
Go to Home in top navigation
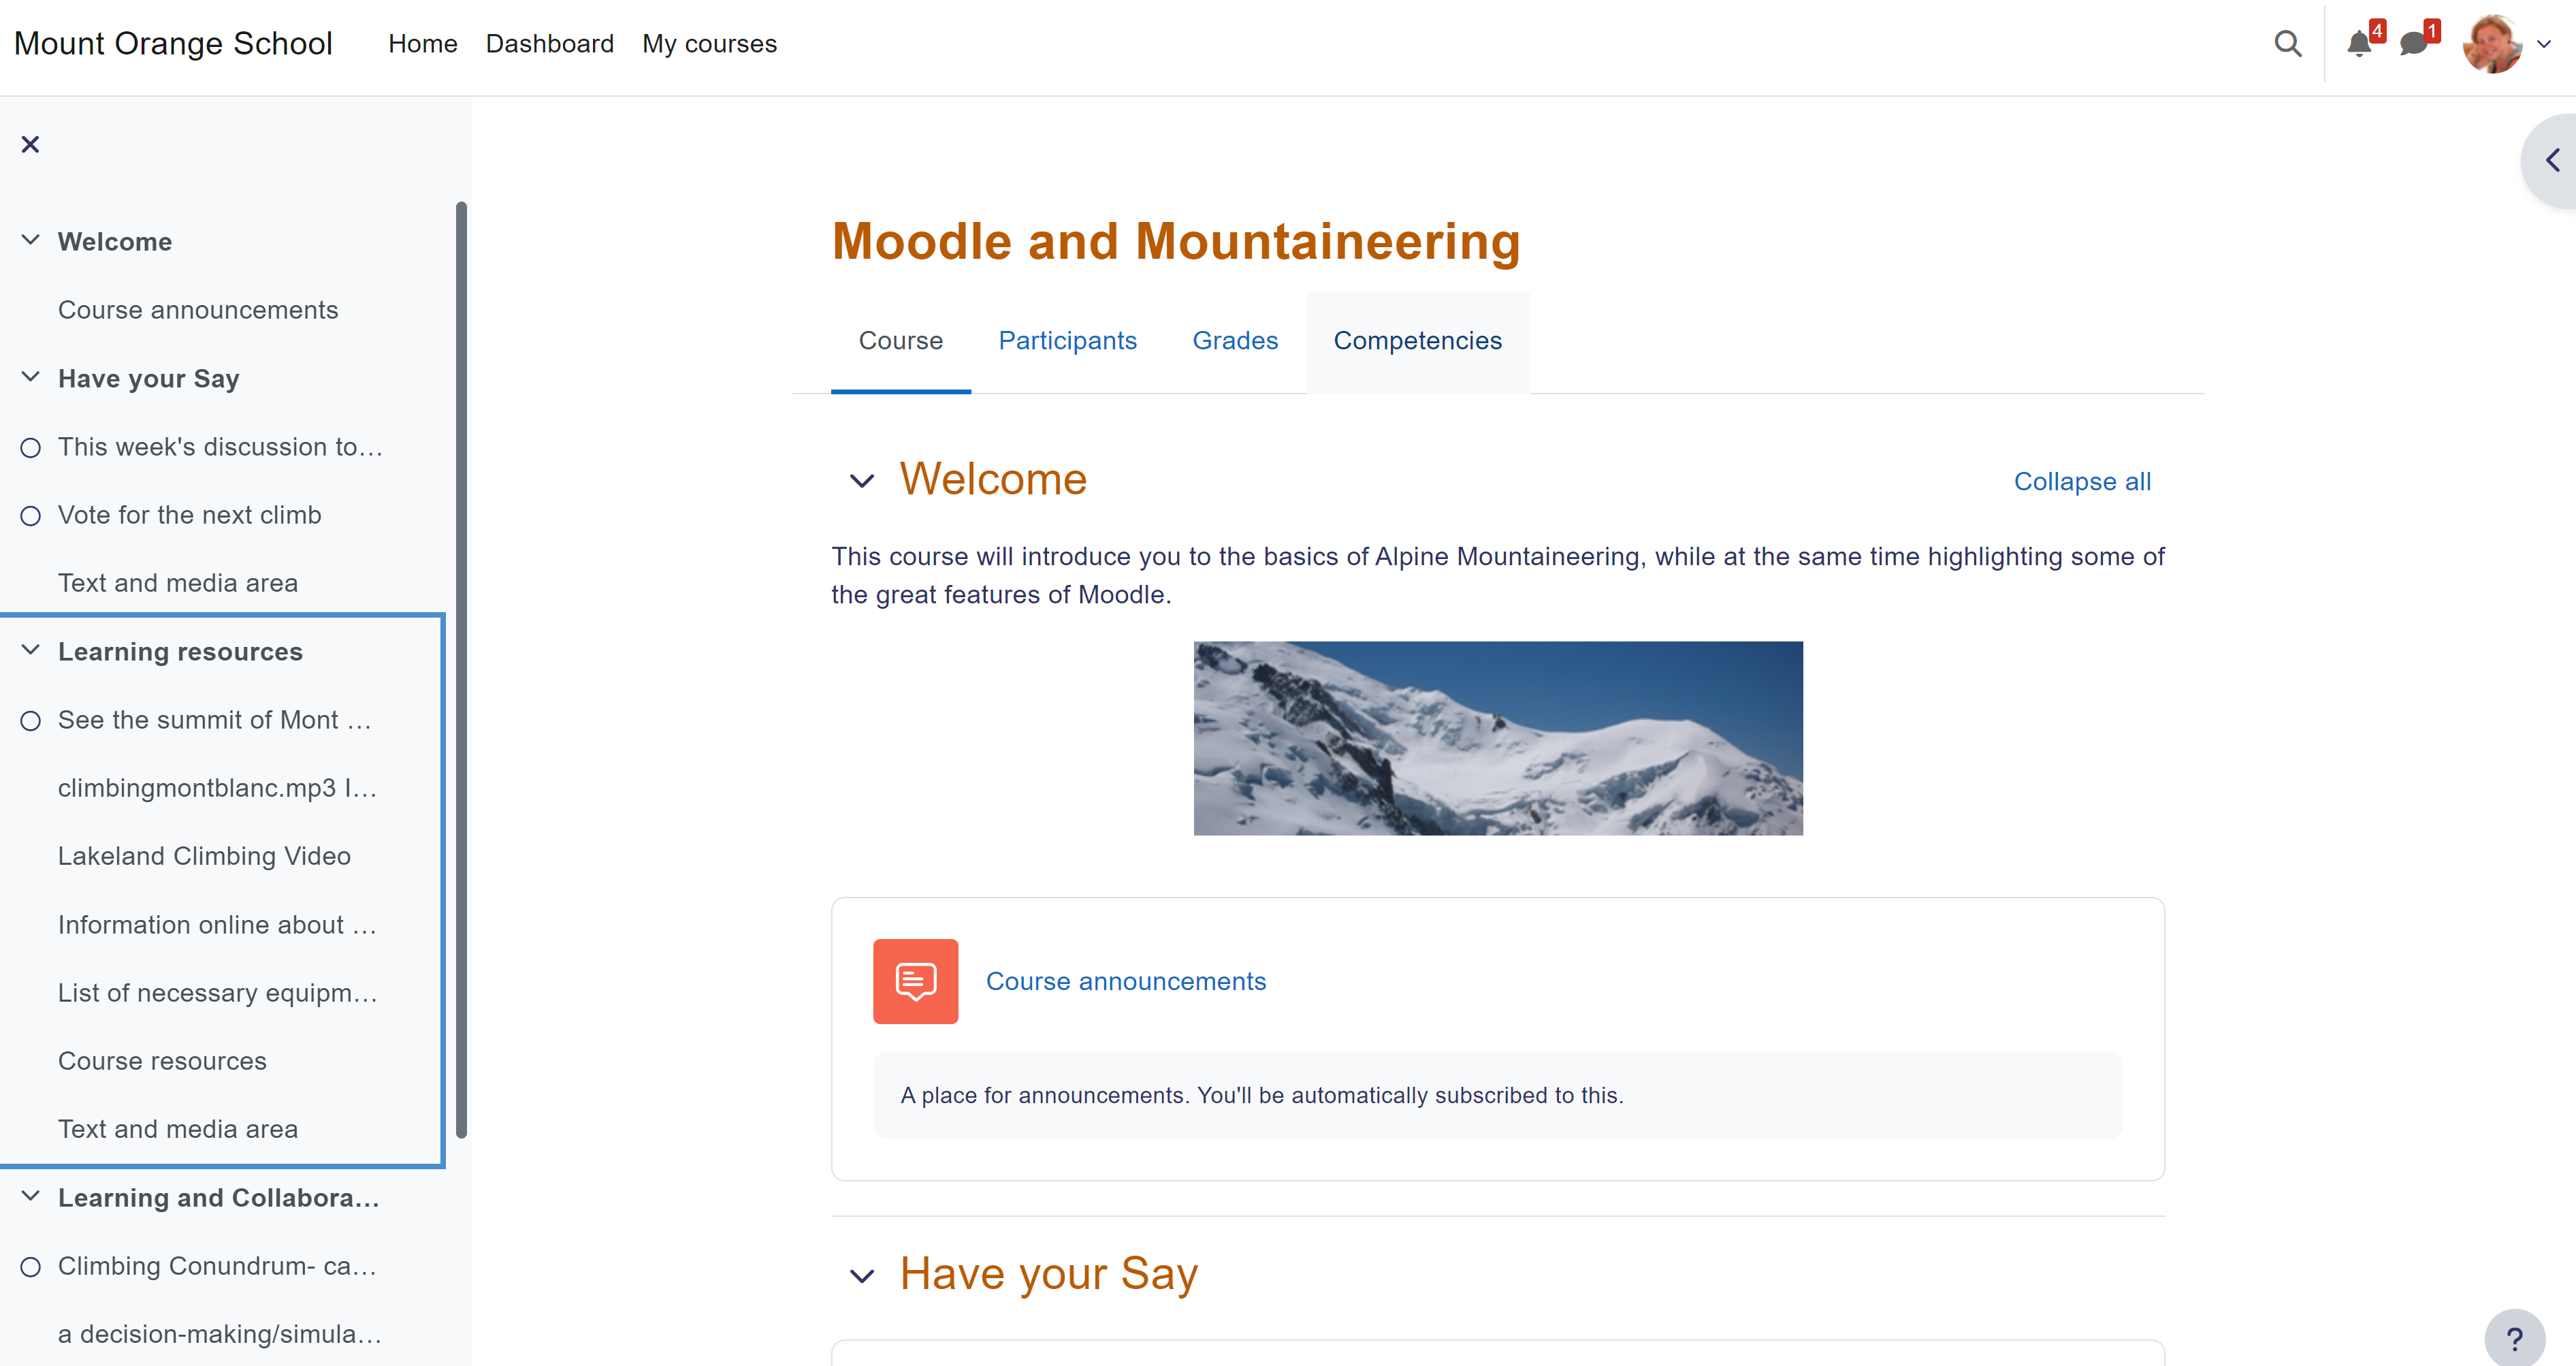pos(422,44)
